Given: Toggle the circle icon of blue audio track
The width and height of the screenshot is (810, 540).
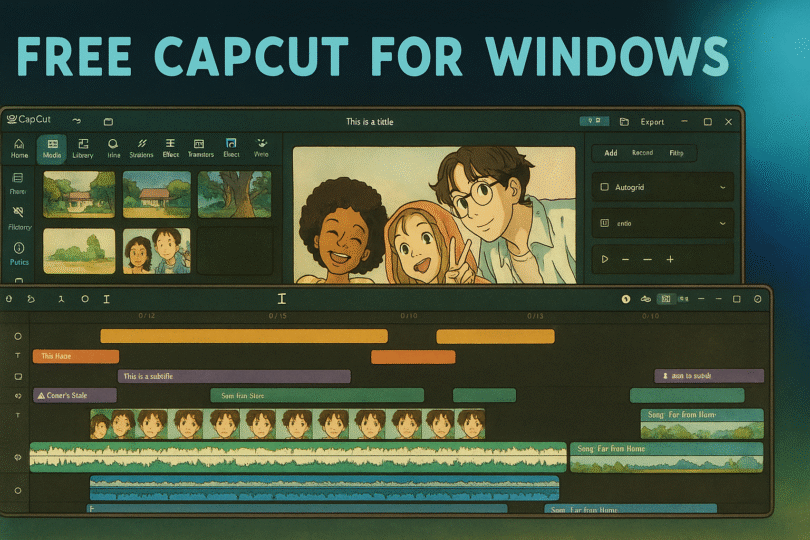Looking at the screenshot, I should coord(18,490).
